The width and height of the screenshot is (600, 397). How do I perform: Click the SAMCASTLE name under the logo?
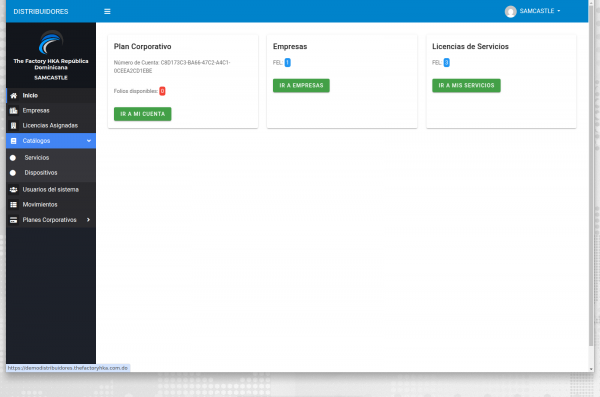coord(51,78)
